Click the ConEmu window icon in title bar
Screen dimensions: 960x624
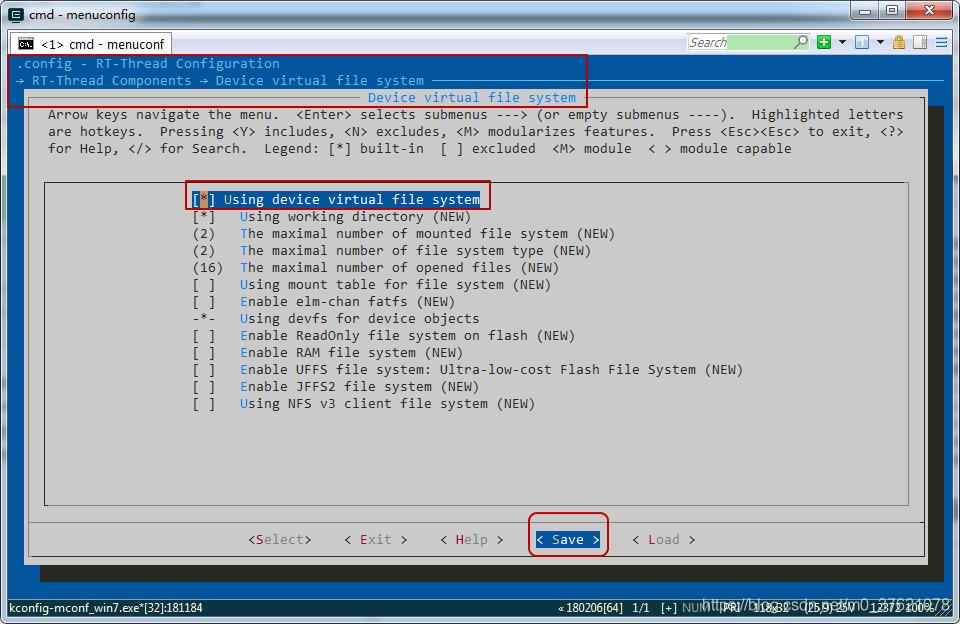point(15,14)
